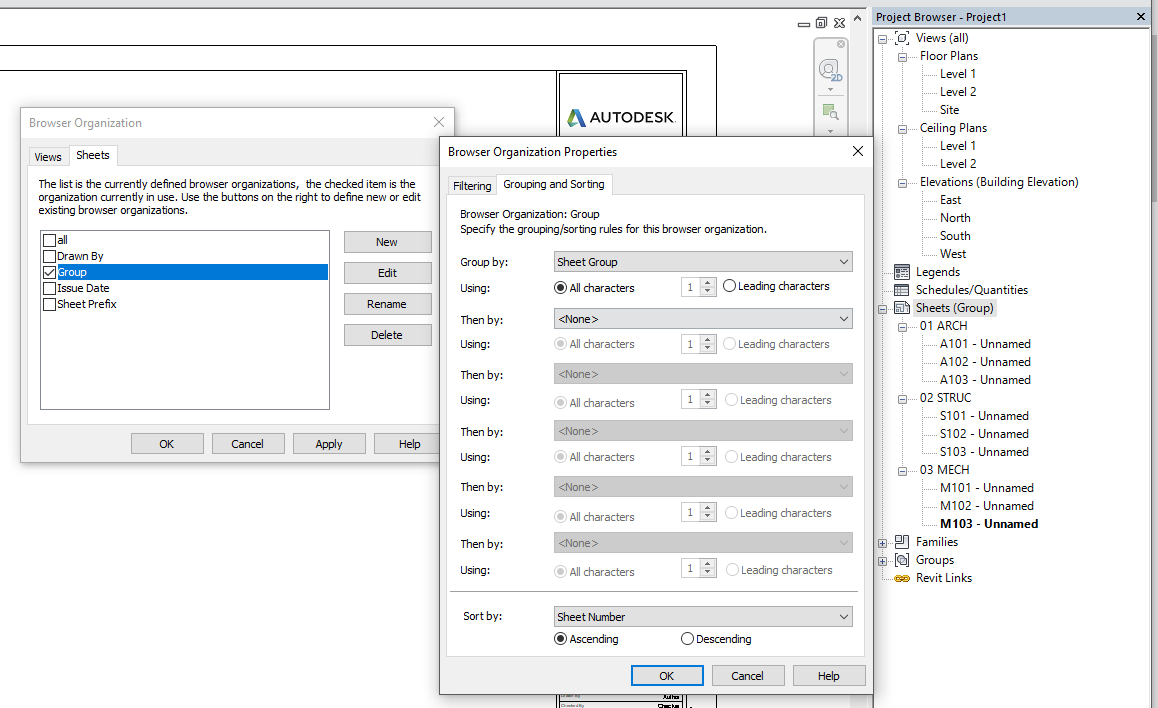The width and height of the screenshot is (1158, 708).
Task: Click OK in Browser Organization dialog
Action: coord(167,444)
